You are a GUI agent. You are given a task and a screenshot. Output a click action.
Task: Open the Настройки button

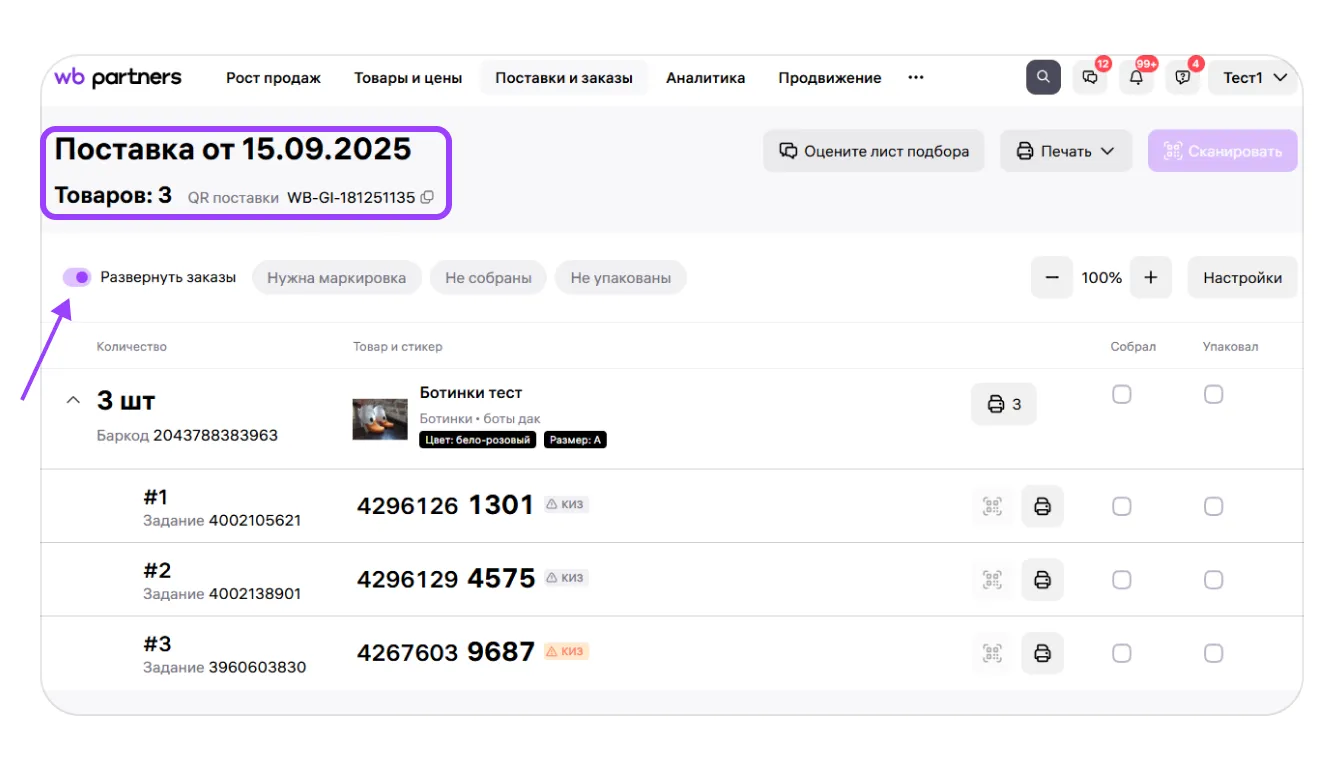point(1242,278)
